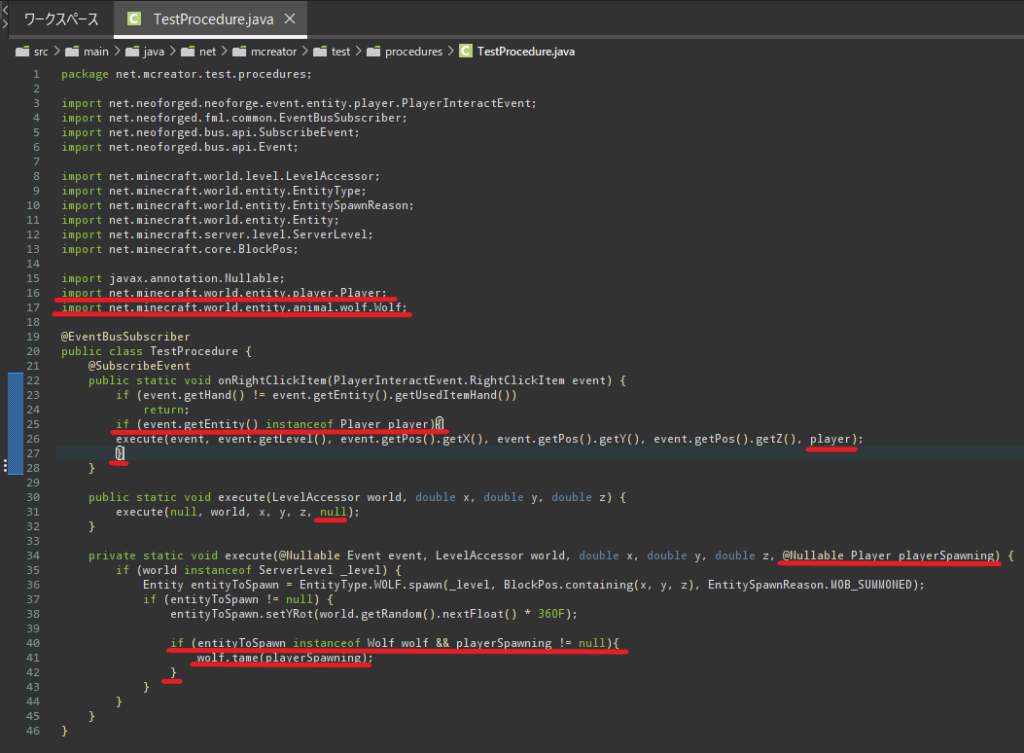The width and height of the screenshot is (1024, 753).
Task: Switch to the ワークスペース tab
Action: click(x=60, y=19)
